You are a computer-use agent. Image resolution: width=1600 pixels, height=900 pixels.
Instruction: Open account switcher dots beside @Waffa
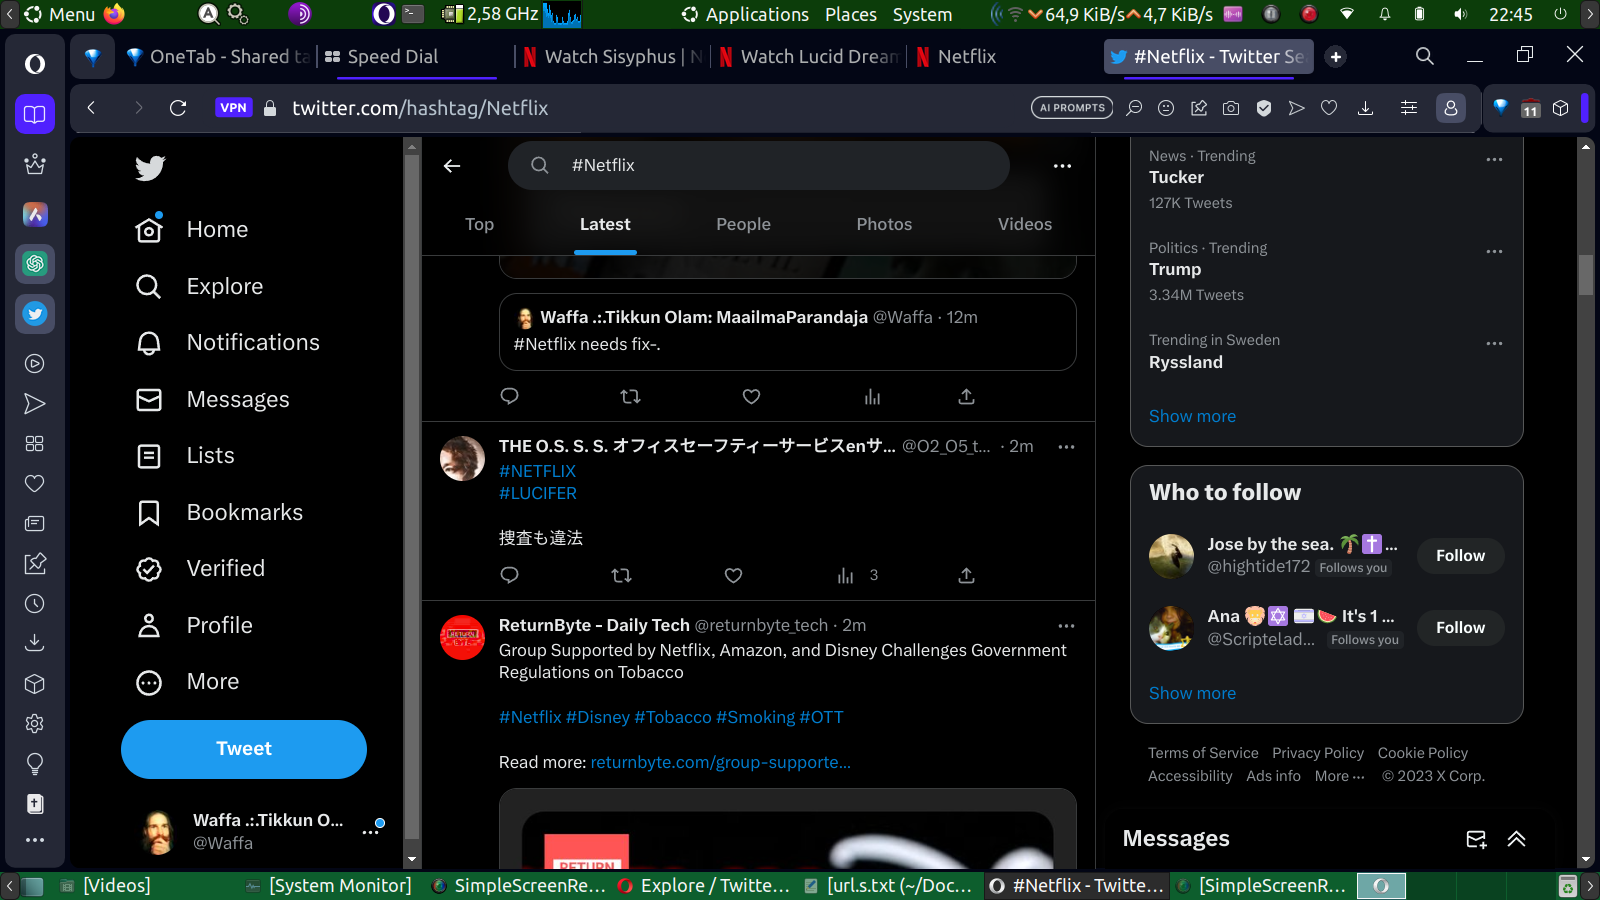(x=371, y=832)
